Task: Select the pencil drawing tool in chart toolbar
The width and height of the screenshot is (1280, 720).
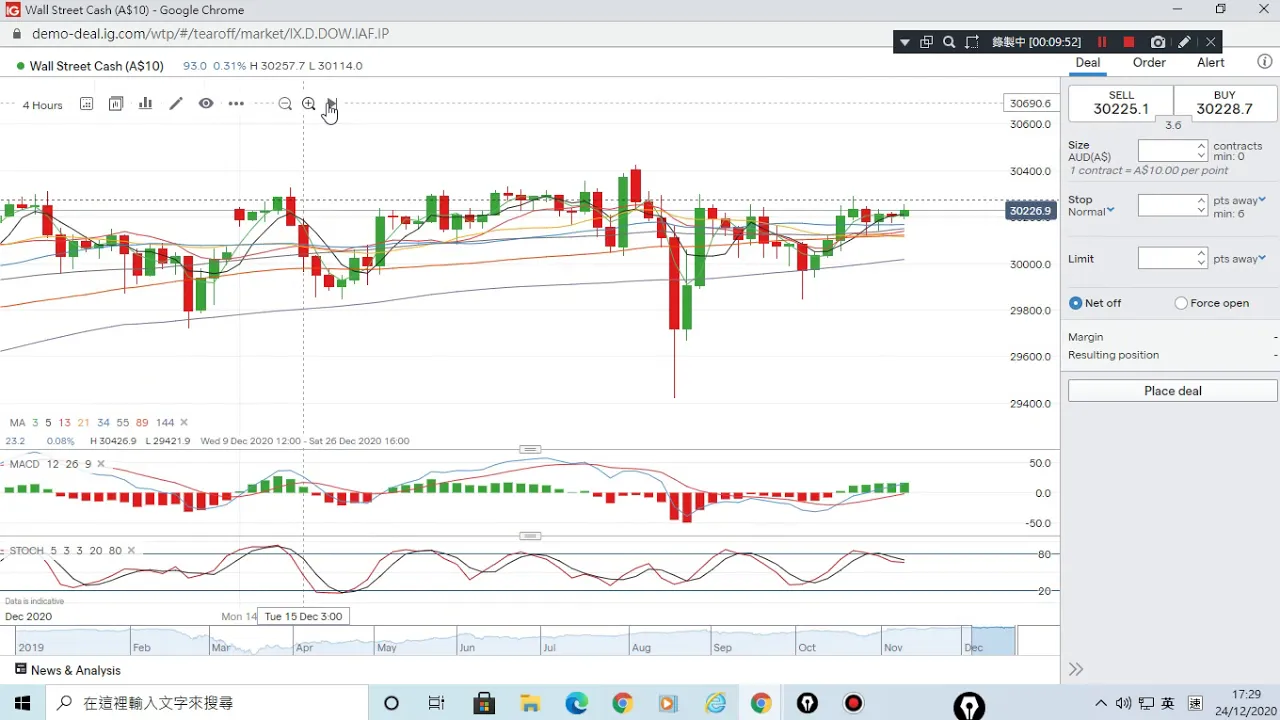Action: pyautogui.click(x=176, y=104)
